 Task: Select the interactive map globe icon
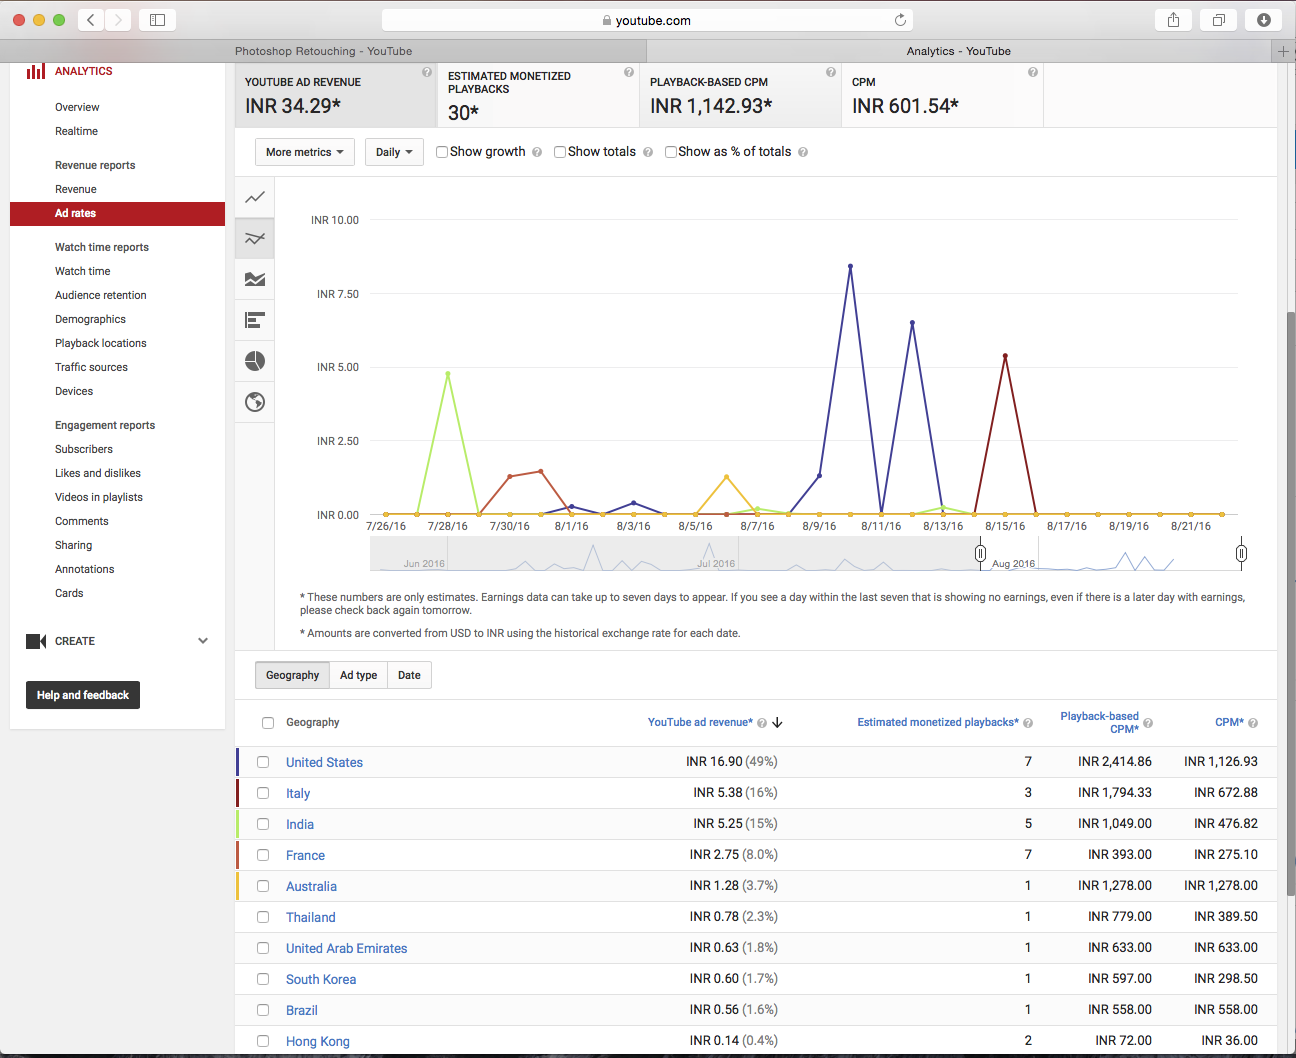point(255,402)
